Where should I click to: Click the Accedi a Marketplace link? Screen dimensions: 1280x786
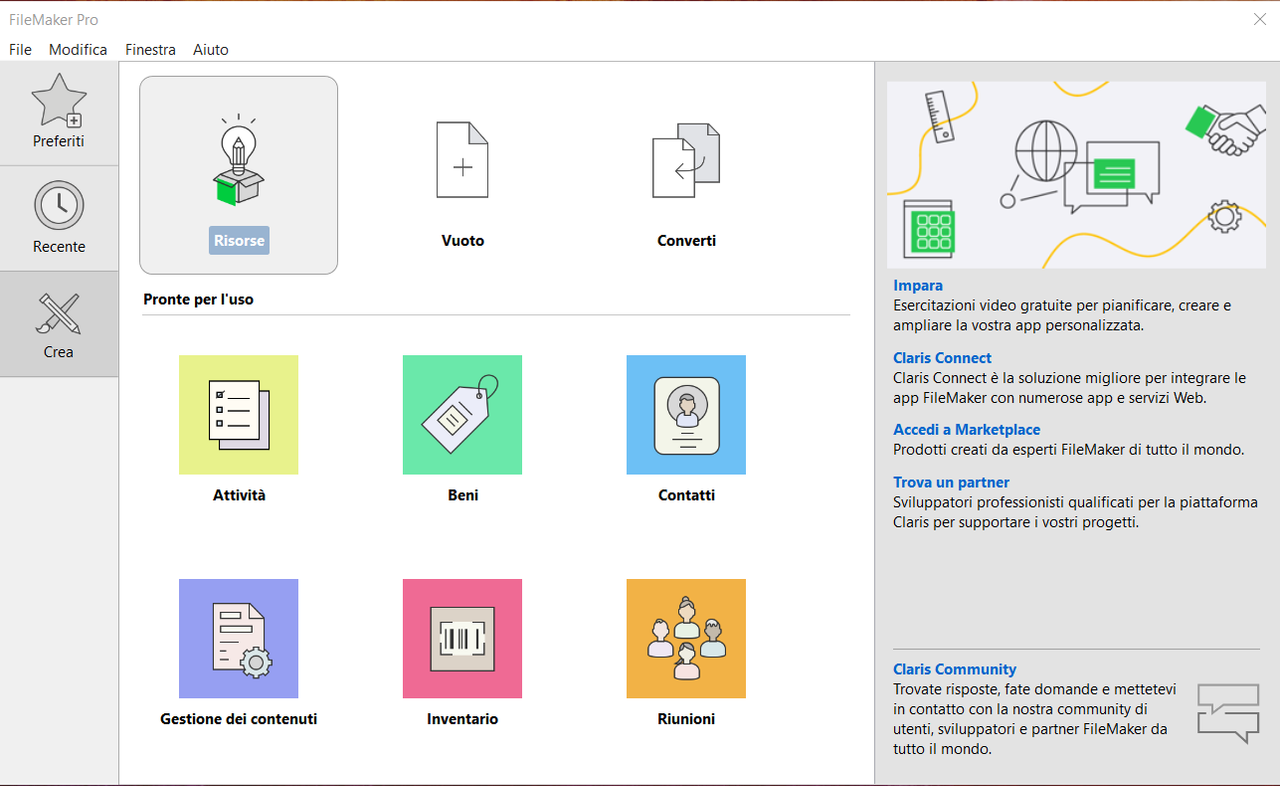tap(967, 430)
